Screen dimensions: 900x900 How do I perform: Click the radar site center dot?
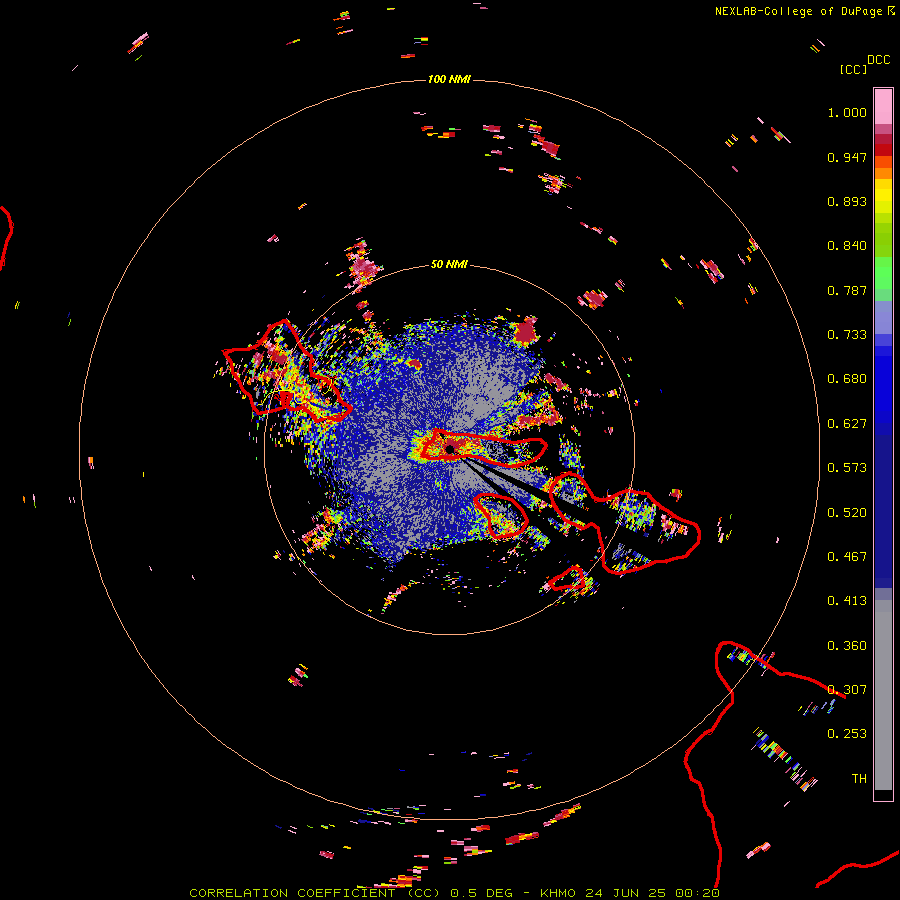click(x=450, y=449)
